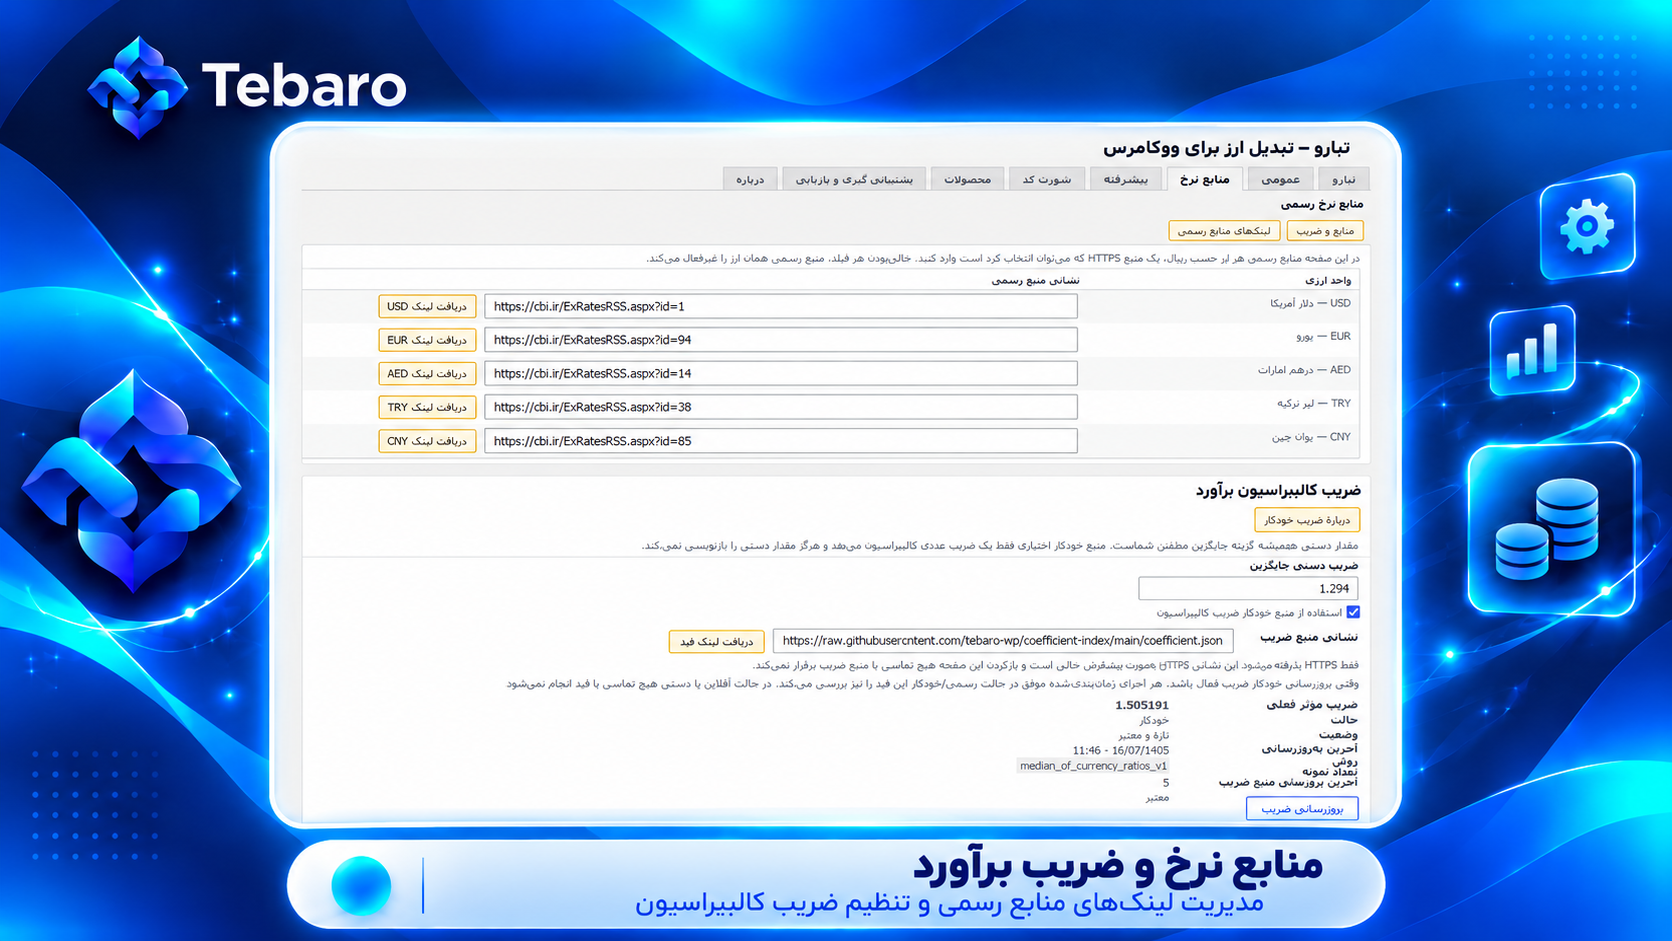
Task: Click the دریافت لینک TRY button
Action: tap(427, 407)
